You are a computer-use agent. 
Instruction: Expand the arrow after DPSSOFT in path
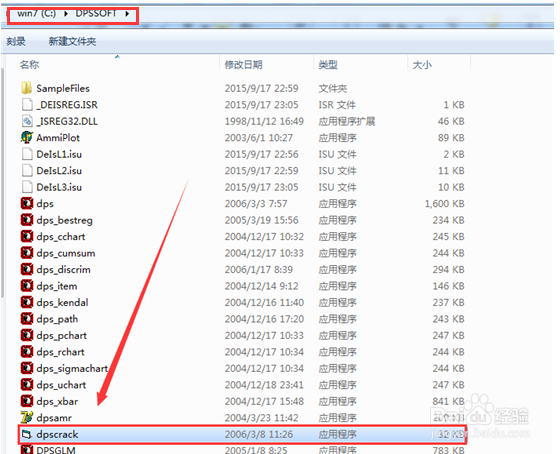click(127, 14)
